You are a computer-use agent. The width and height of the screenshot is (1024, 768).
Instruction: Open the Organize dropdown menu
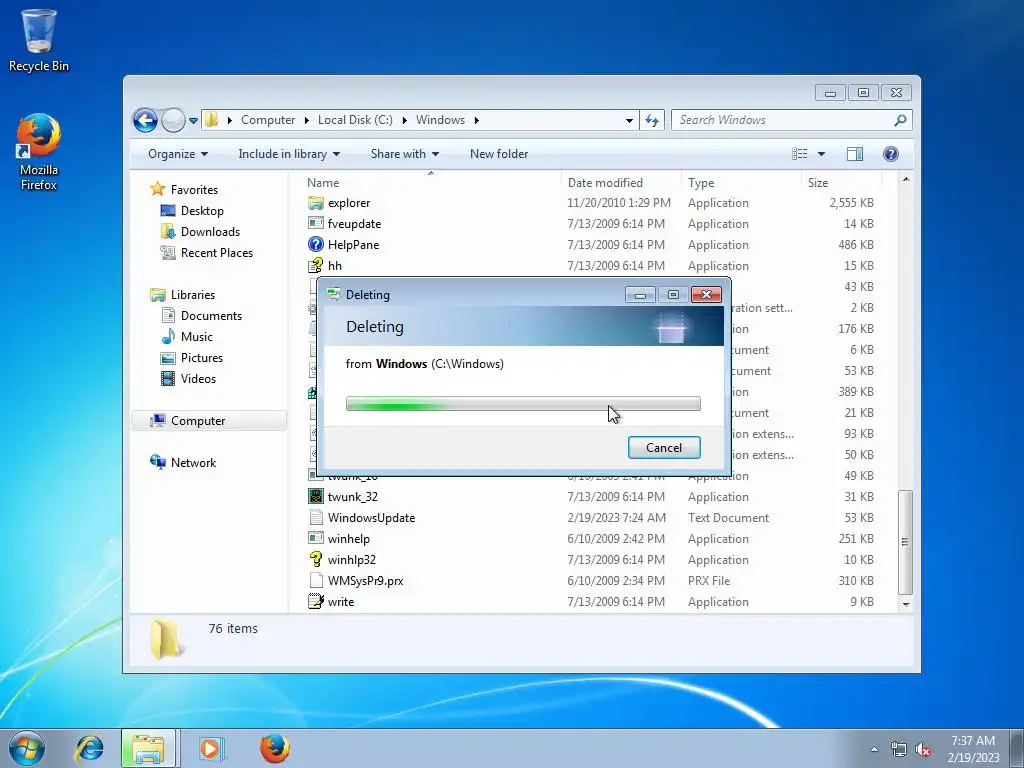[x=178, y=154]
